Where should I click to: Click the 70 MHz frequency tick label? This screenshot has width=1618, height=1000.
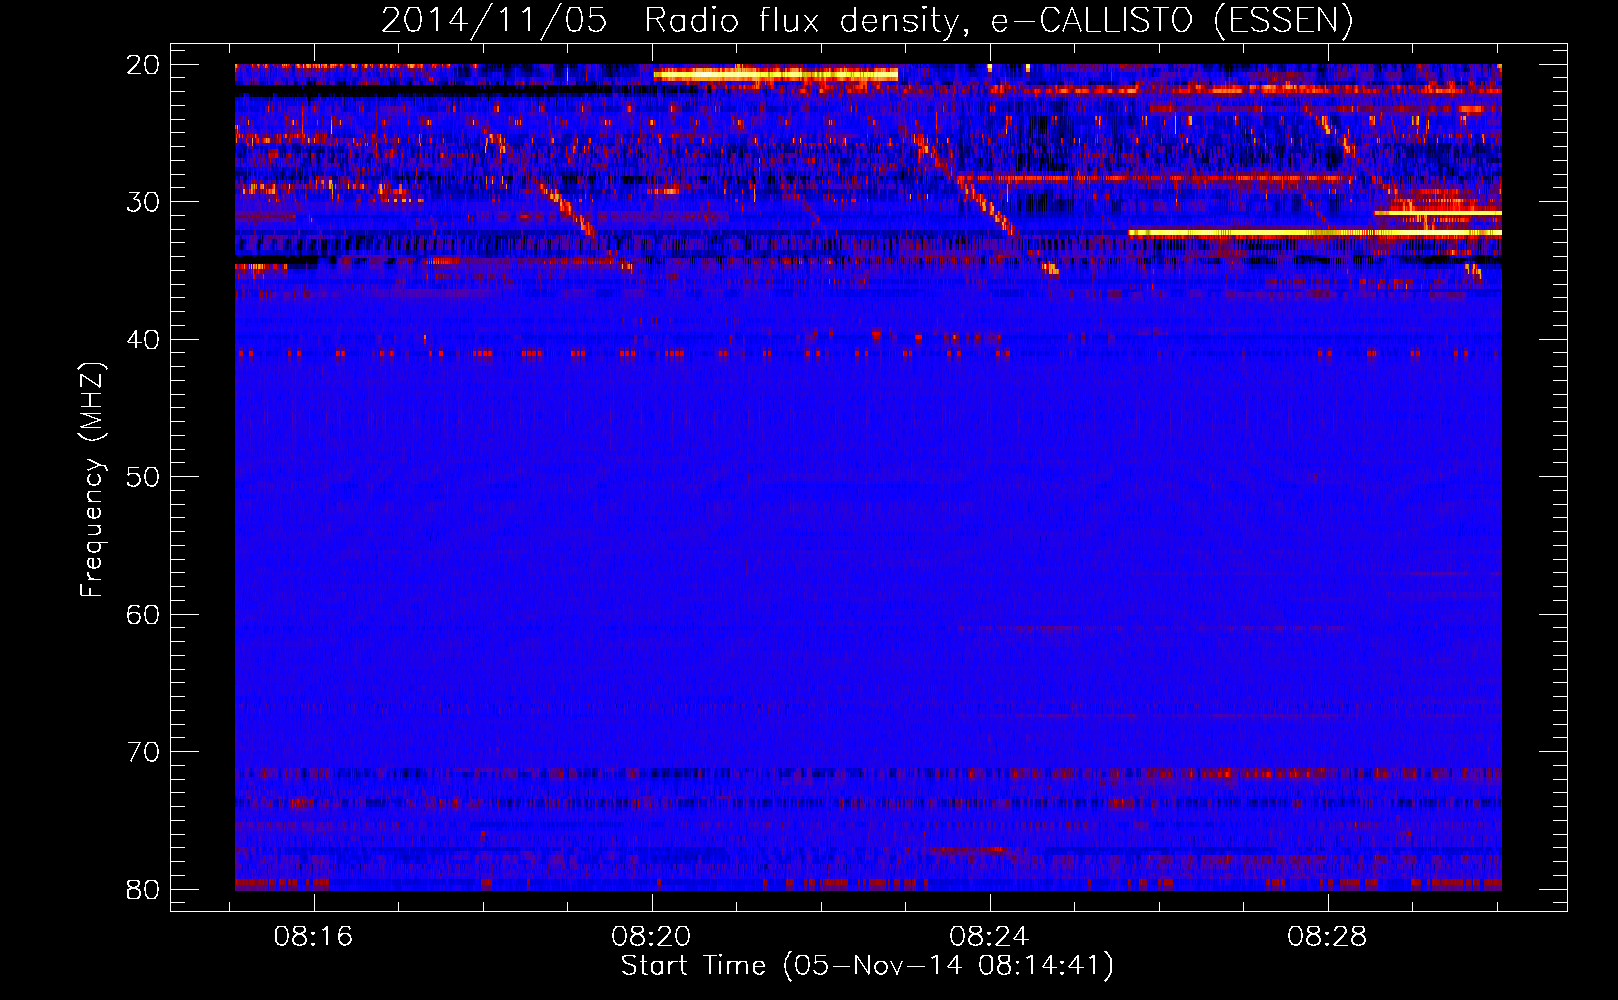[x=143, y=752]
